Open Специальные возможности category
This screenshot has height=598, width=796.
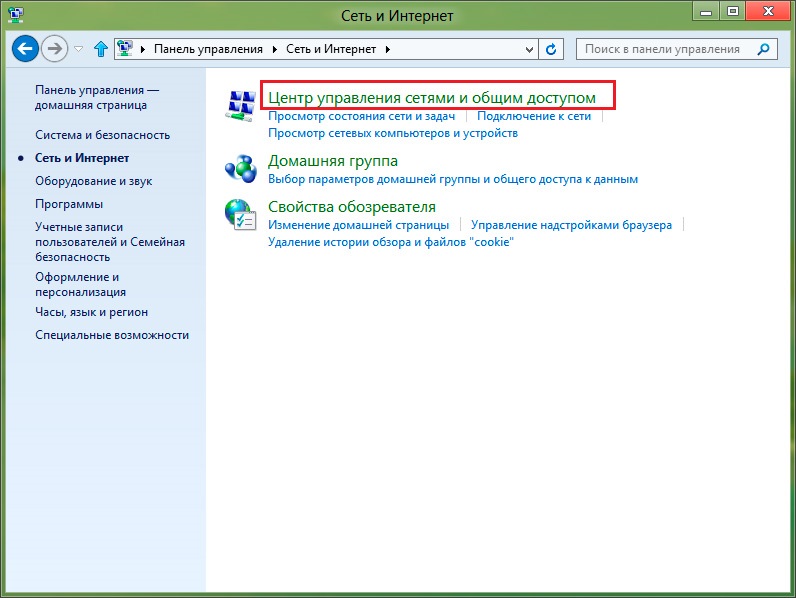pos(112,335)
